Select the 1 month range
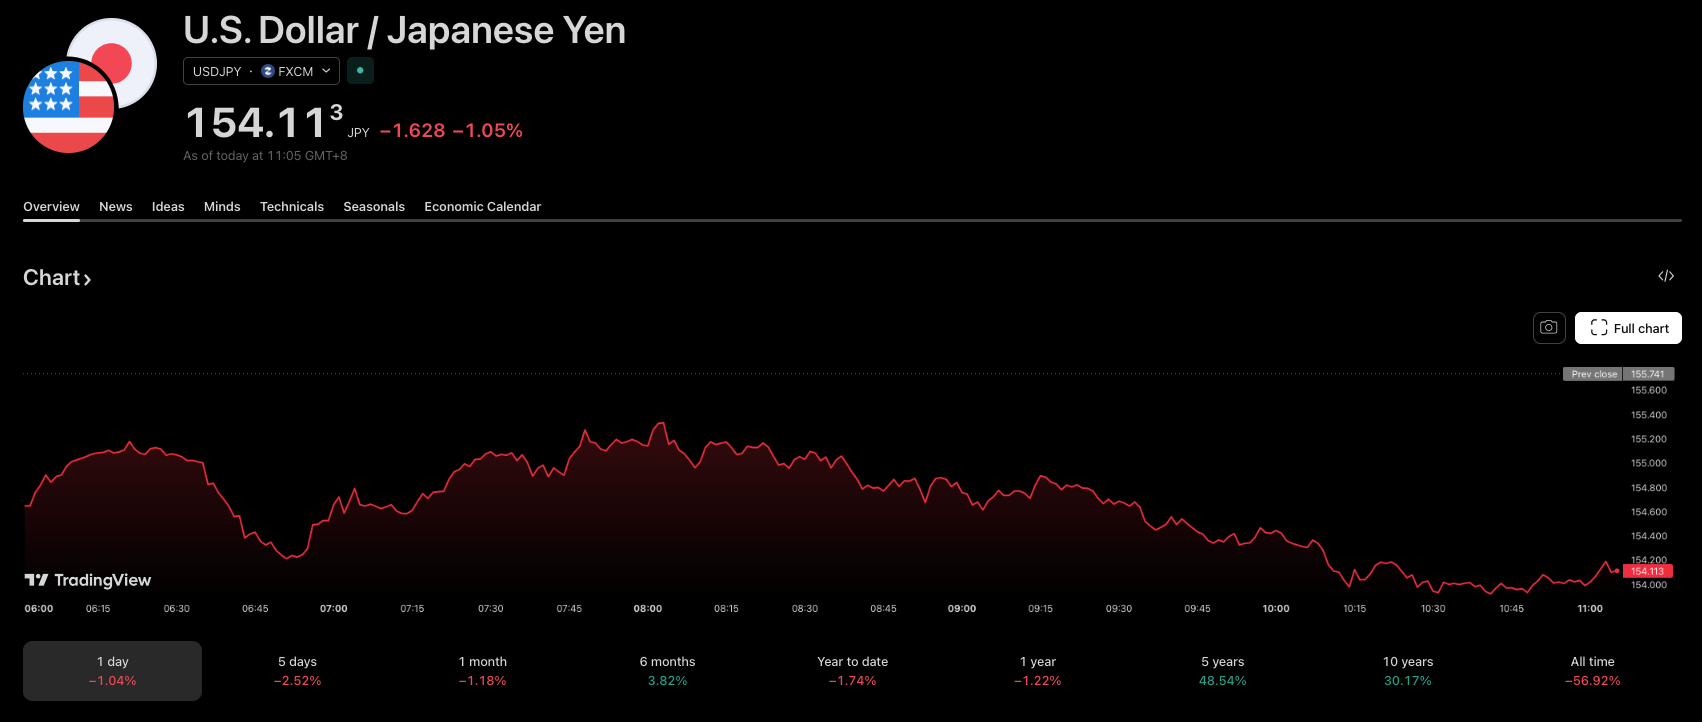 pos(482,671)
